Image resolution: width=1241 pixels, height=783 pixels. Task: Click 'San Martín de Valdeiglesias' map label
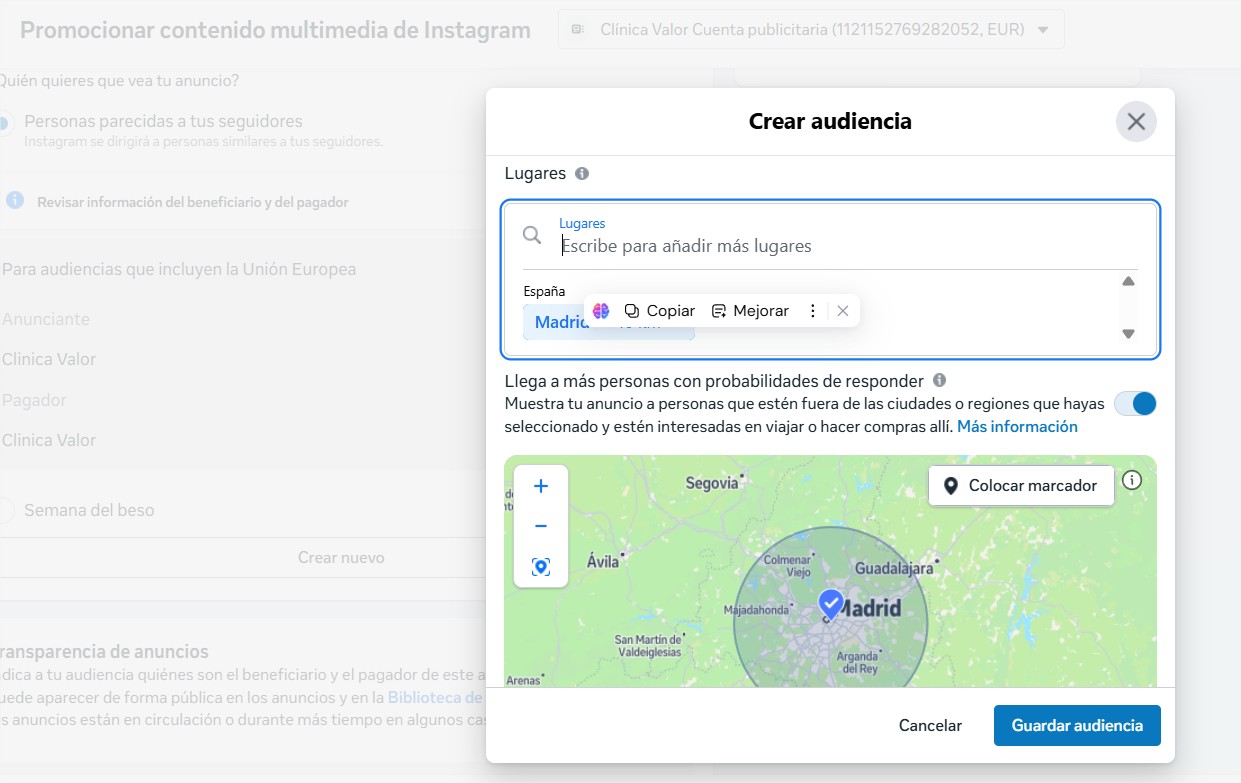tap(647, 645)
